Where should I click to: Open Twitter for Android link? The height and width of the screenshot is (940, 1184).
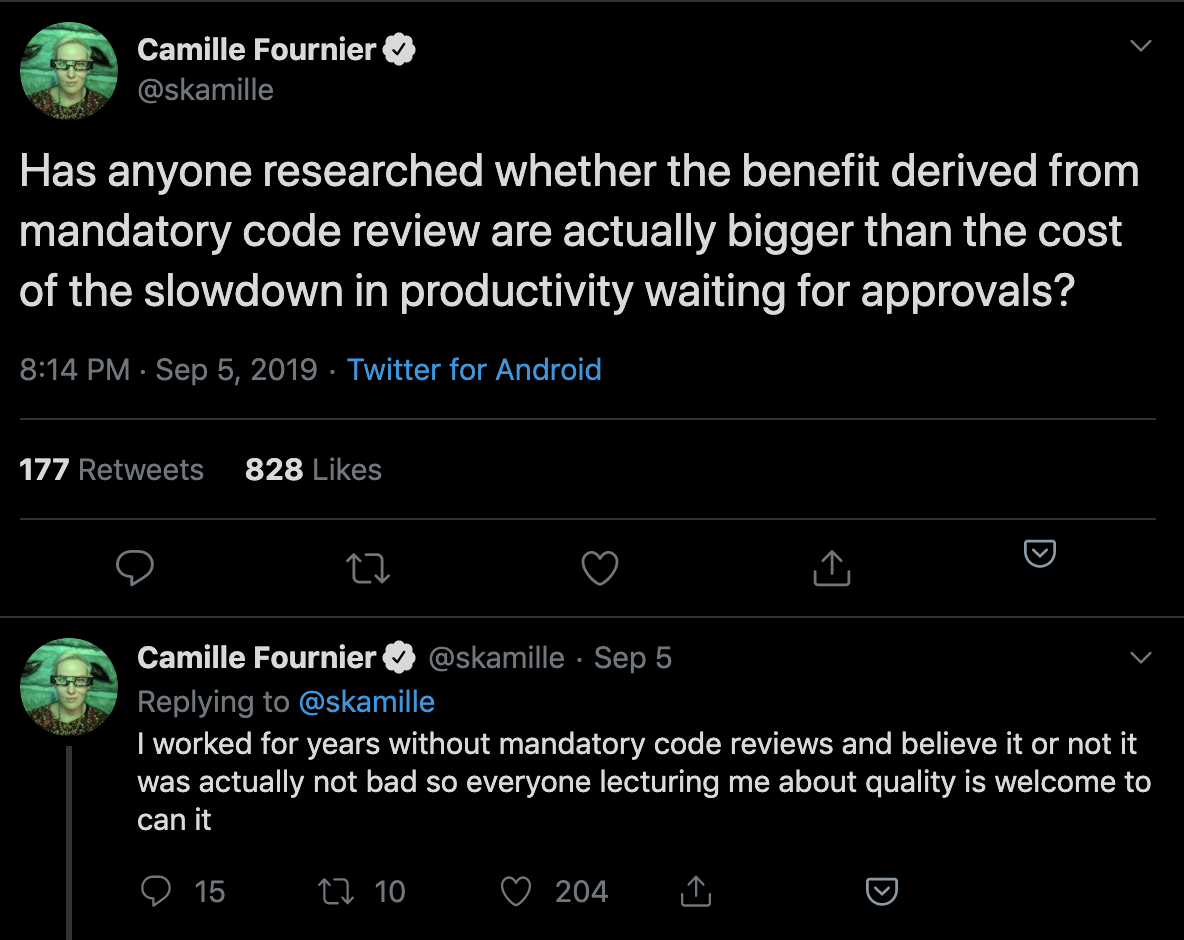474,370
